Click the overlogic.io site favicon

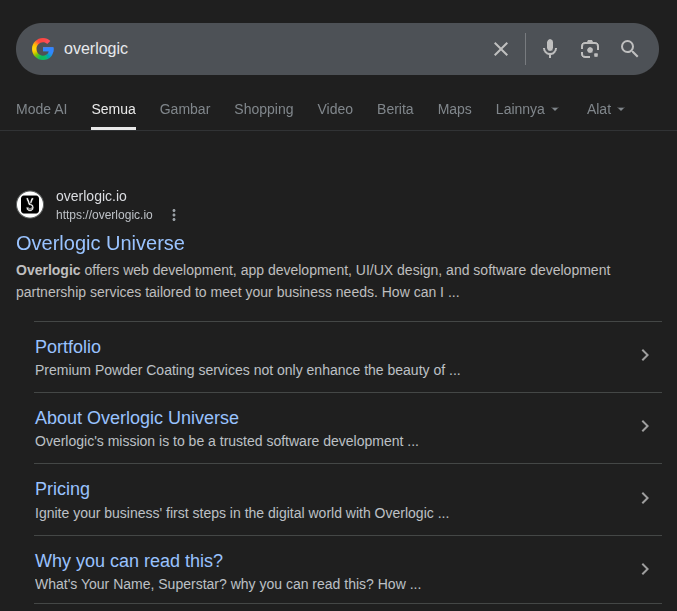[x=30, y=205]
